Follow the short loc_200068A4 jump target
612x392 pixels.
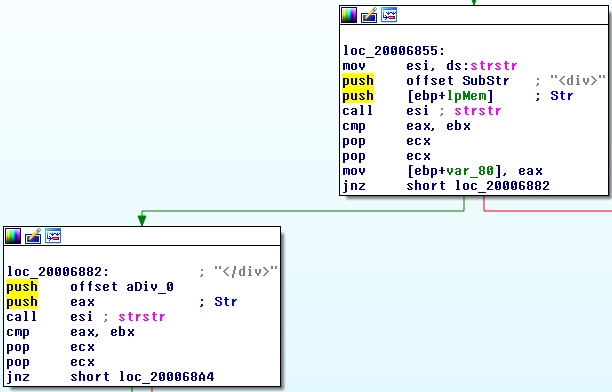tap(167, 377)
